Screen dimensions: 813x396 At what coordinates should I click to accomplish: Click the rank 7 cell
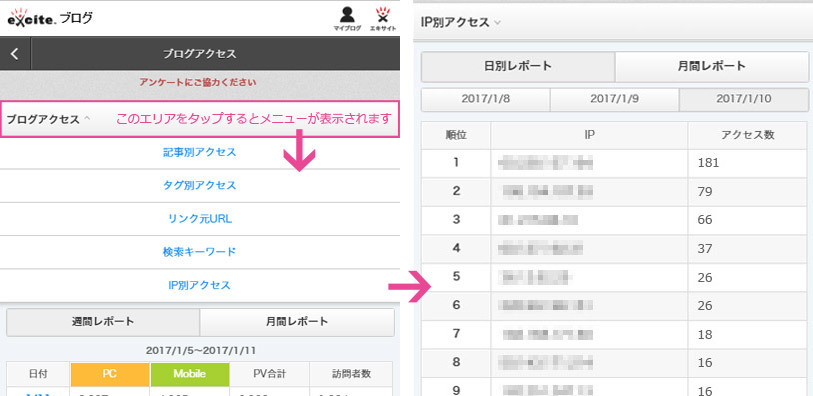point(456,334)
